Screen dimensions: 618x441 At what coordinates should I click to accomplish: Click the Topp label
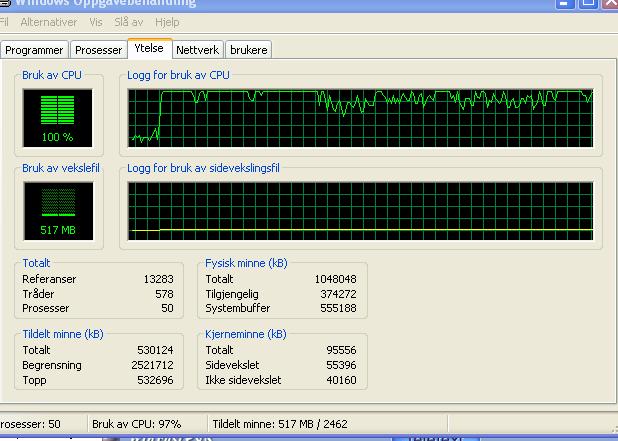coord(34,380)
